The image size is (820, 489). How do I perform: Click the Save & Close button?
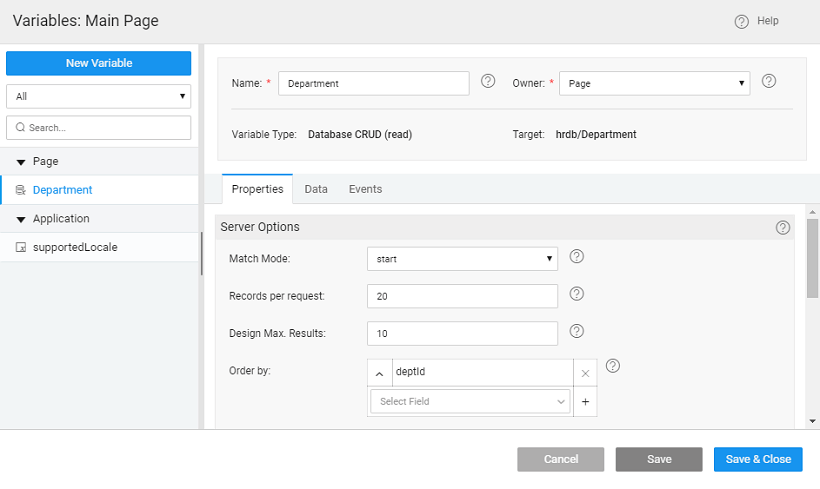(758, 459)
